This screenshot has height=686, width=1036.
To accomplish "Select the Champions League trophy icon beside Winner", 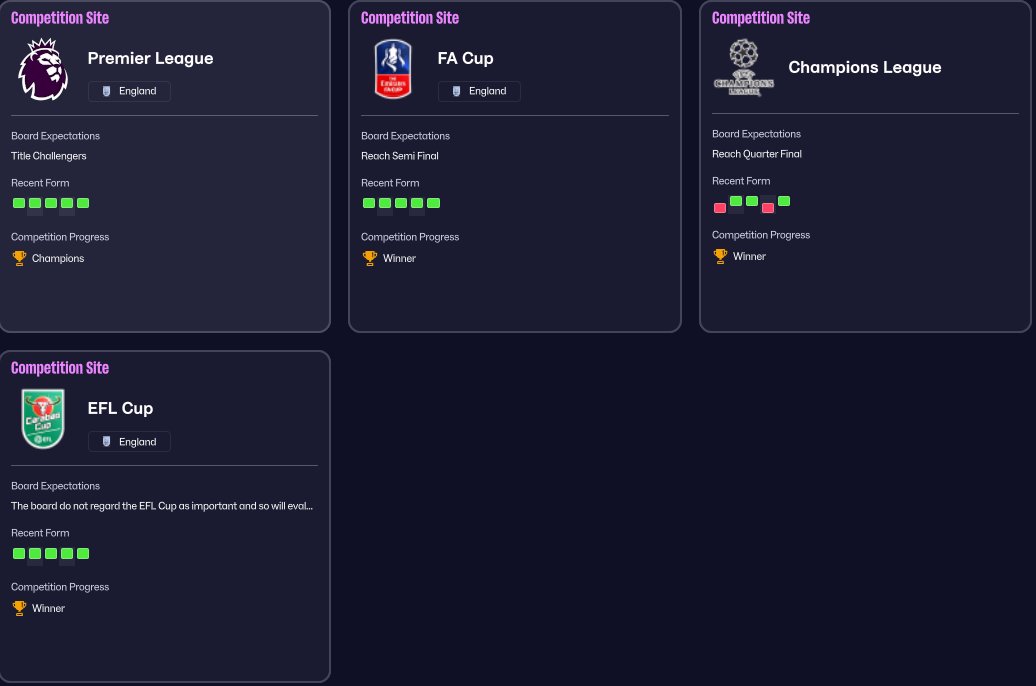I will (720, 256).
